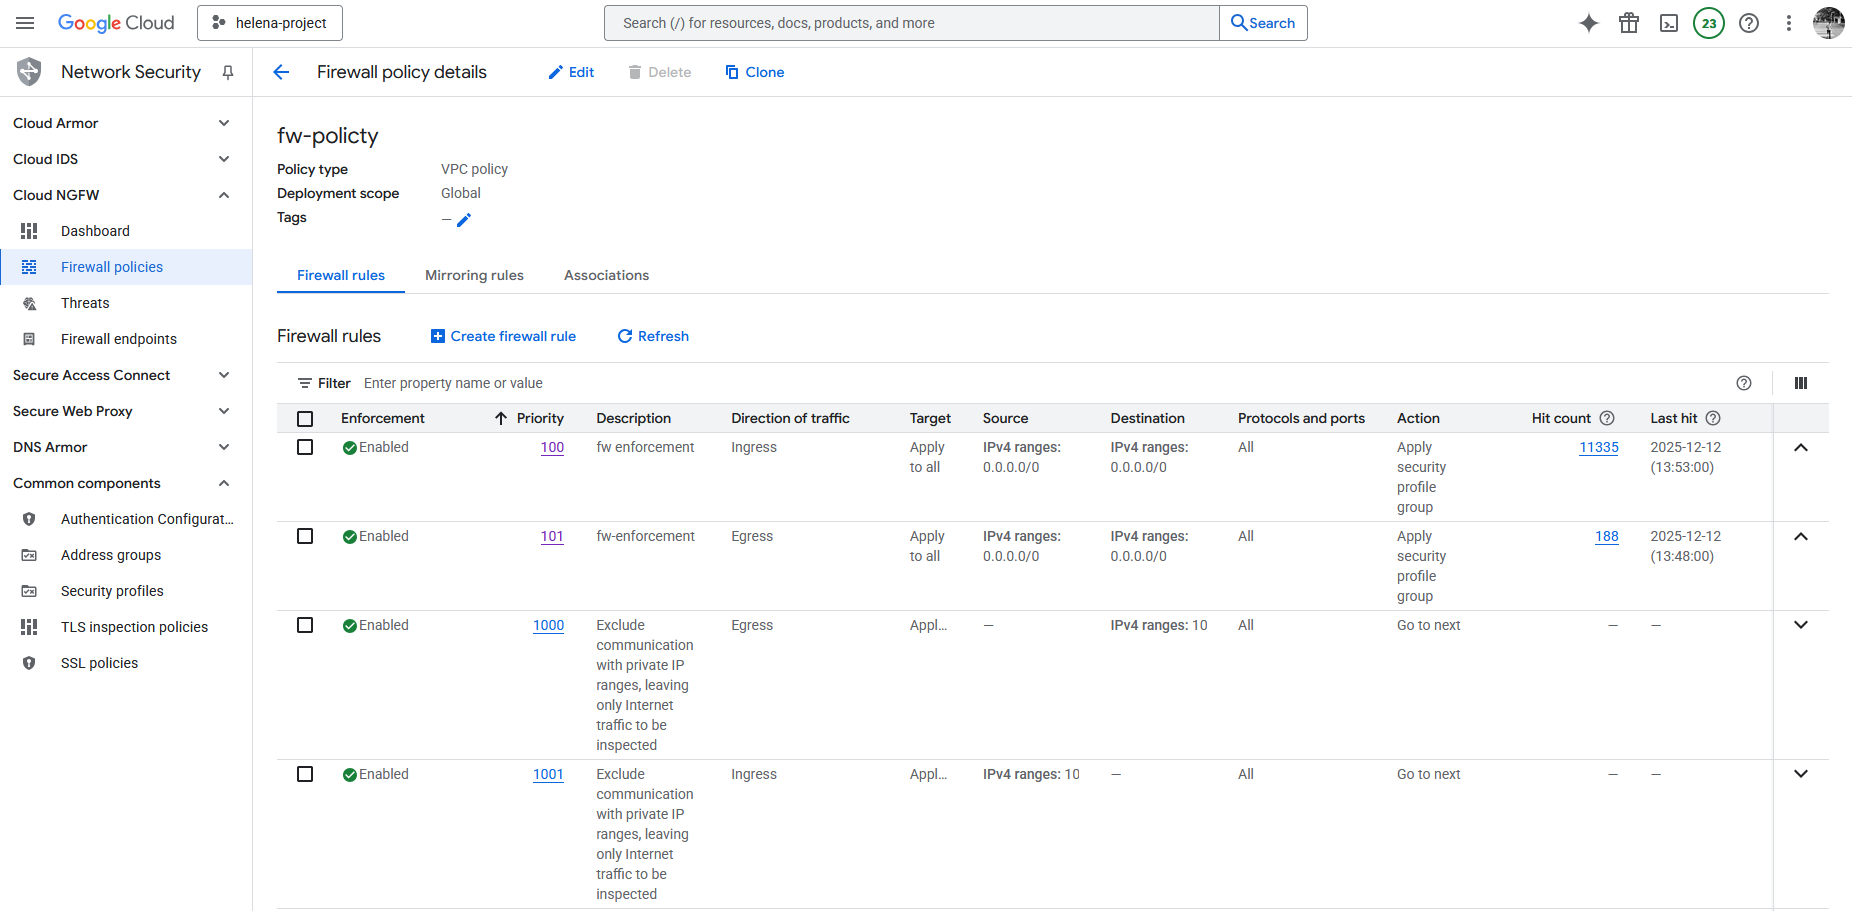This screenshot has width=1852, height=911.
Task: Click the pencil icon to edit Tags
Action: 464,220
